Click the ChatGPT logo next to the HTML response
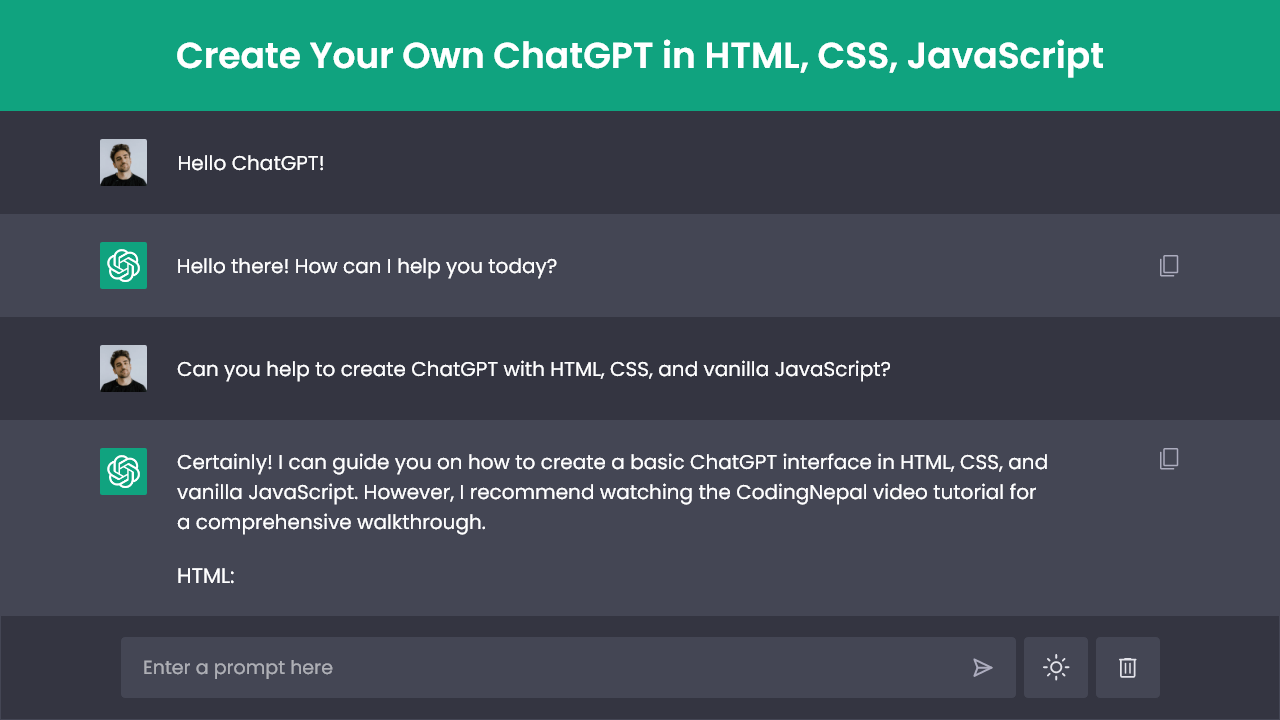1280x720 pixels. 122,471
